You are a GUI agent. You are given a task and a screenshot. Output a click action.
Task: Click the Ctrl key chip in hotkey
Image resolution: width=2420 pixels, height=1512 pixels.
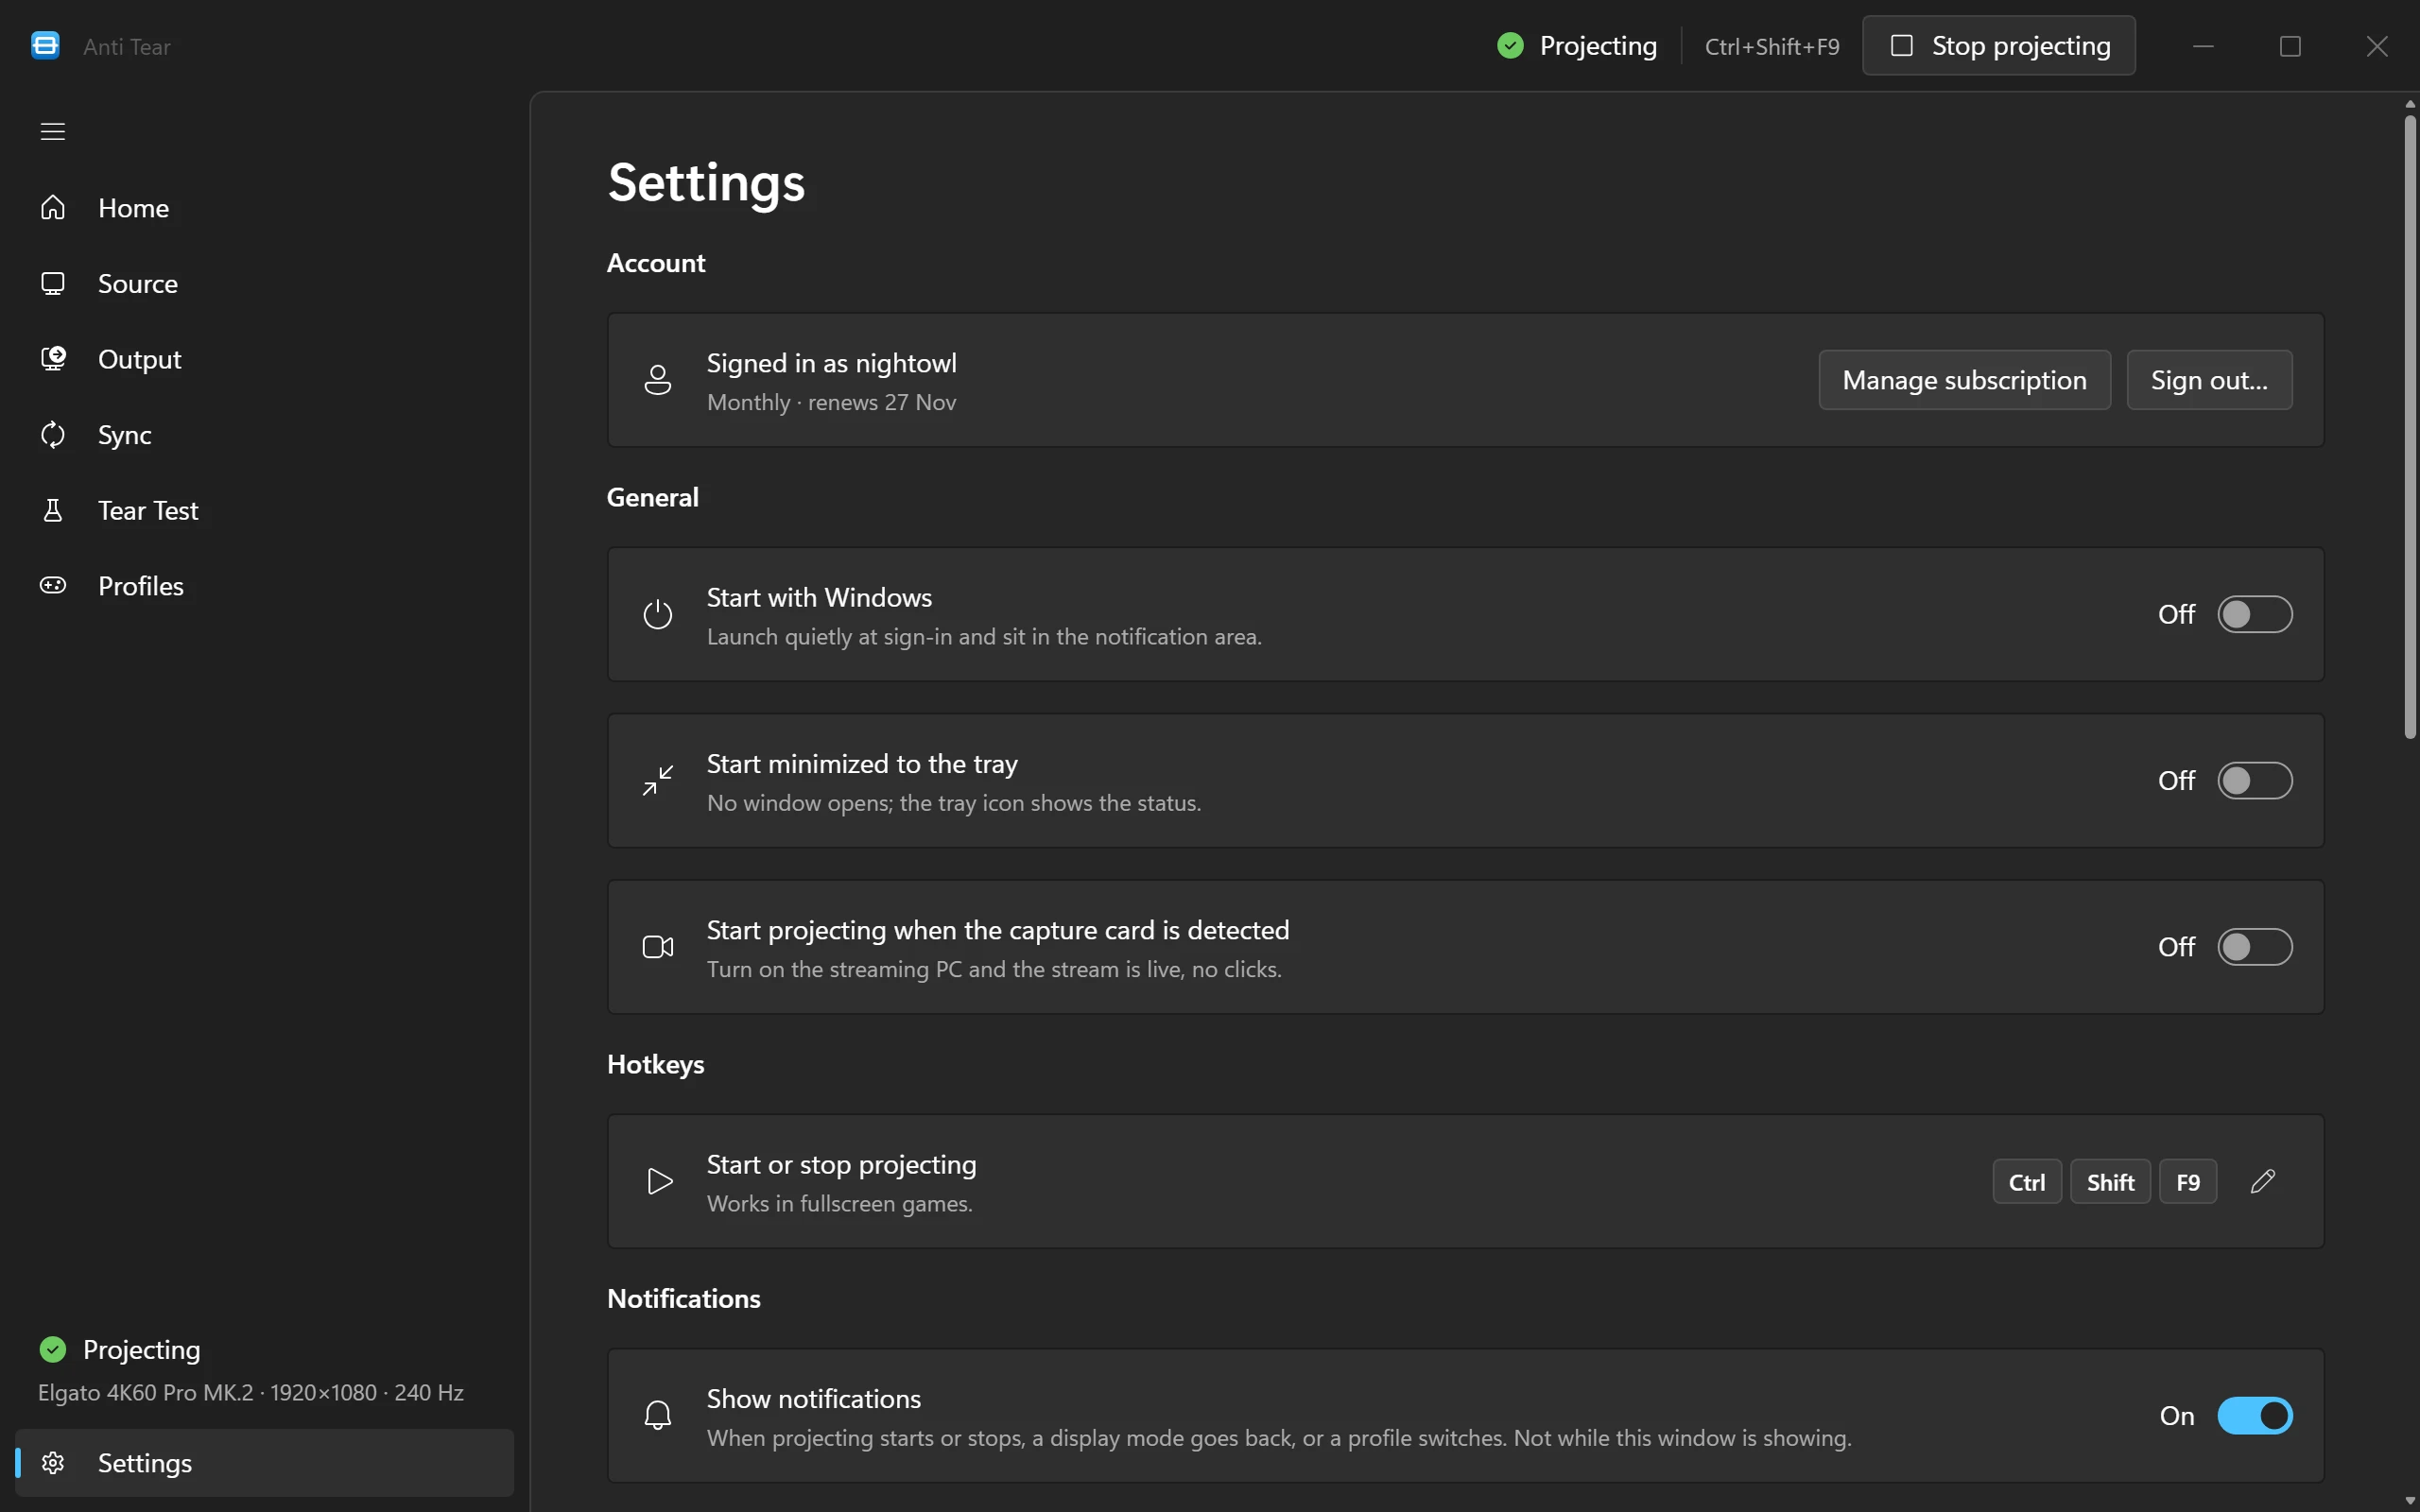(2027, 1182)
